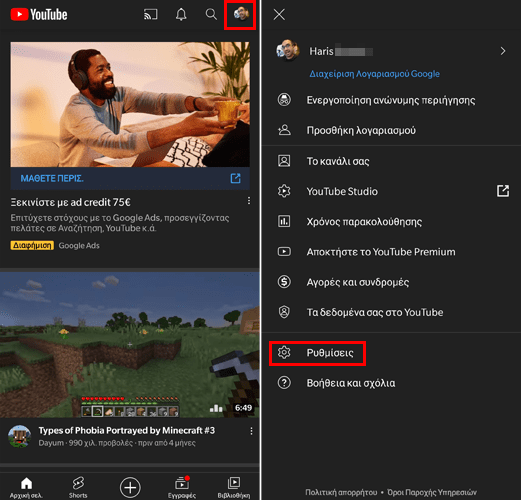Click the channel portrait icon
Screen dimensions: 521x500
click(284, 161)
